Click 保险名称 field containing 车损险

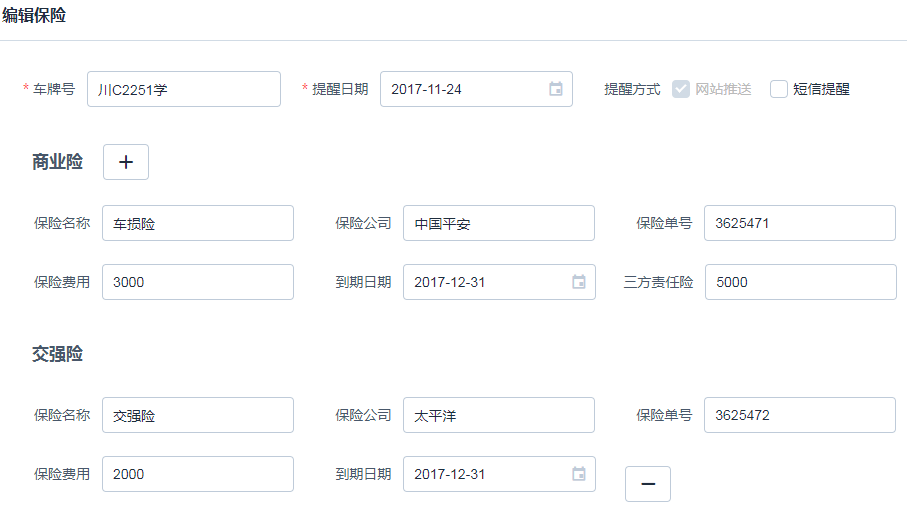pyautogui.click(x=197, y=223)
